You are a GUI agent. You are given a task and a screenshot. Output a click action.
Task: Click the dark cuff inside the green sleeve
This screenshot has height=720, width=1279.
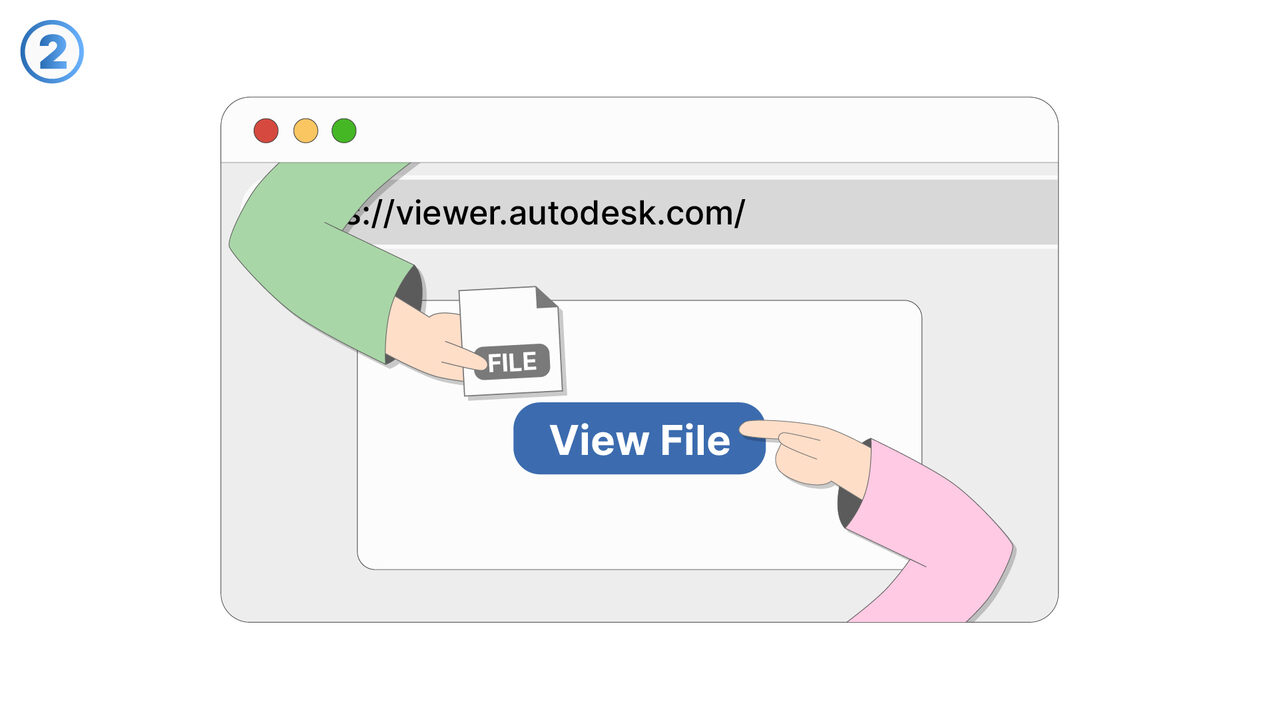click(408, 290)
